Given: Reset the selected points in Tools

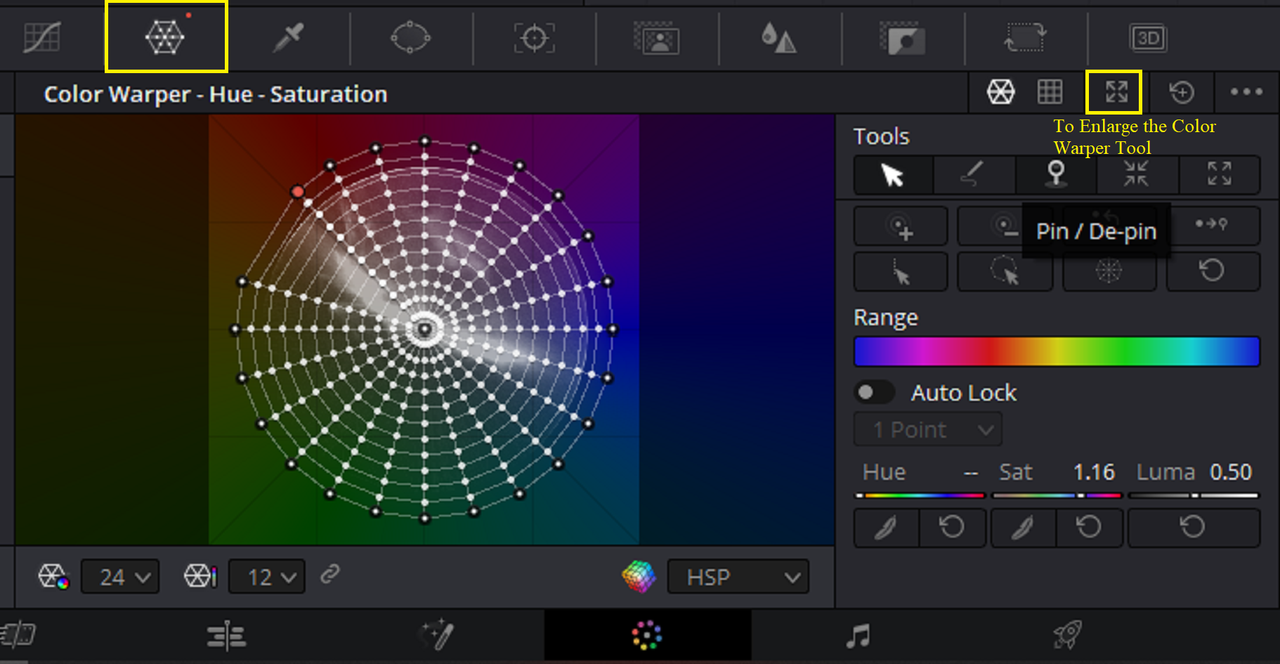Looking at the screenshot, I should tap(1213, 271).
